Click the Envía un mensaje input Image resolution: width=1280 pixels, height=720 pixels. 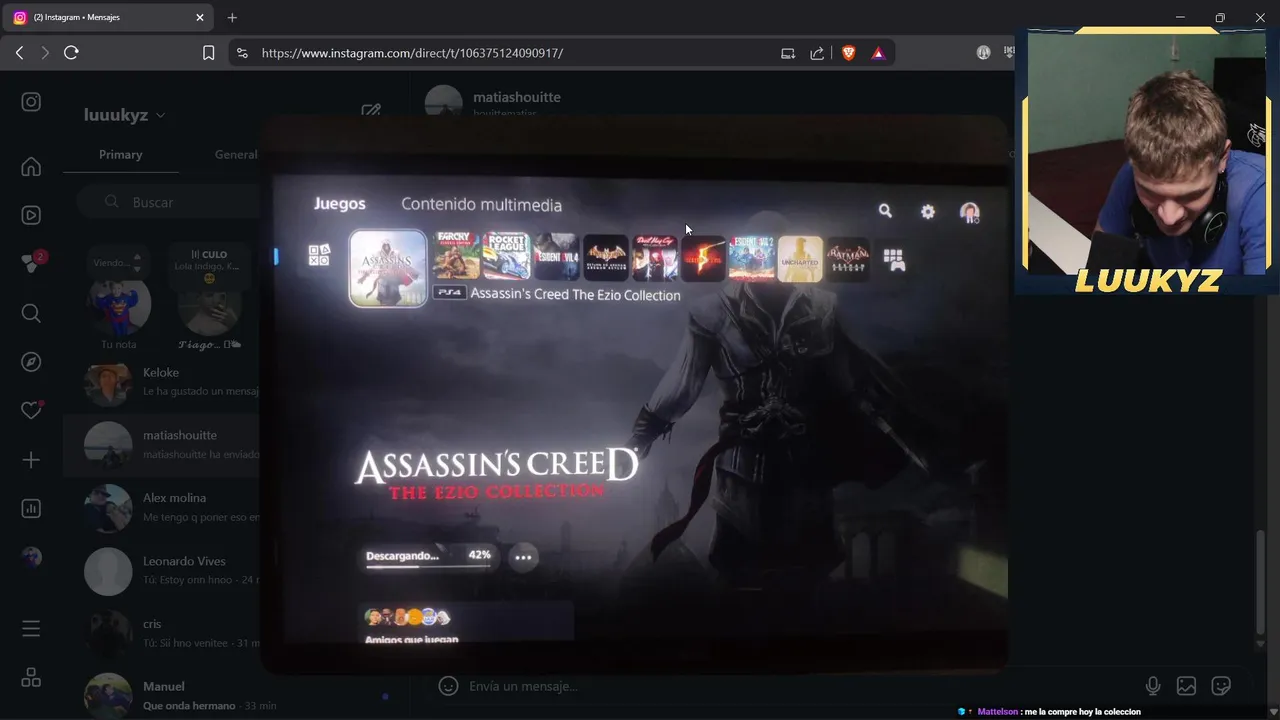[523, 686]
